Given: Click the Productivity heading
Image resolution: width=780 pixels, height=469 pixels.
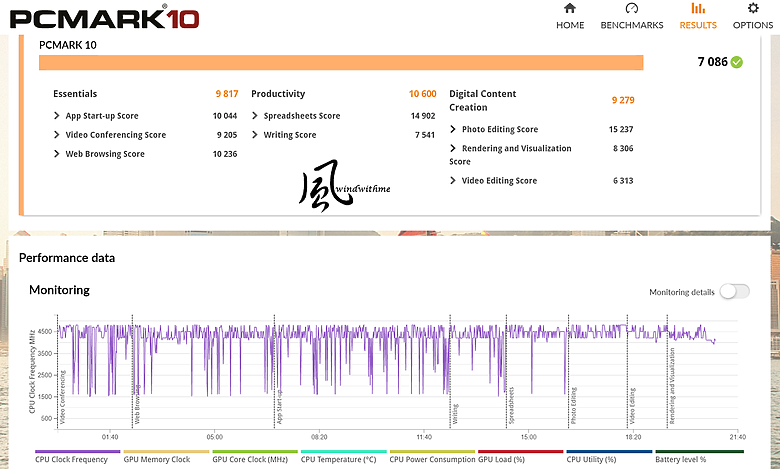Looking at the screenshot, I should point(278,94).
